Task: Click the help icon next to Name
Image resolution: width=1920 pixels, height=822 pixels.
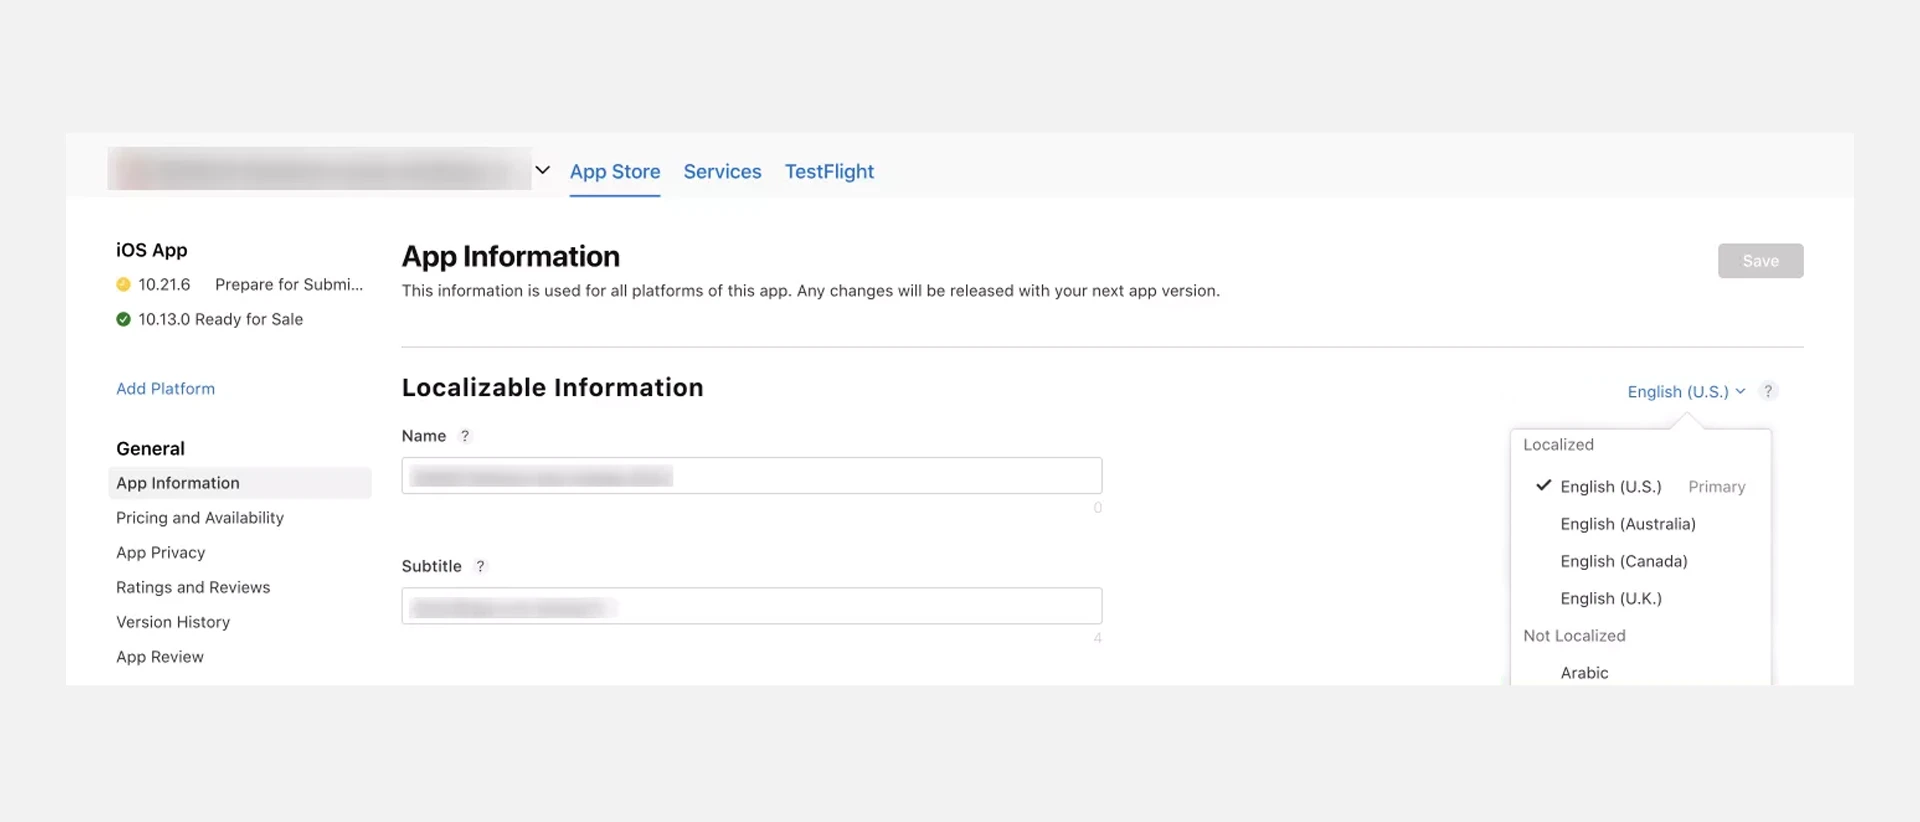Action: [x=465, y=436]
